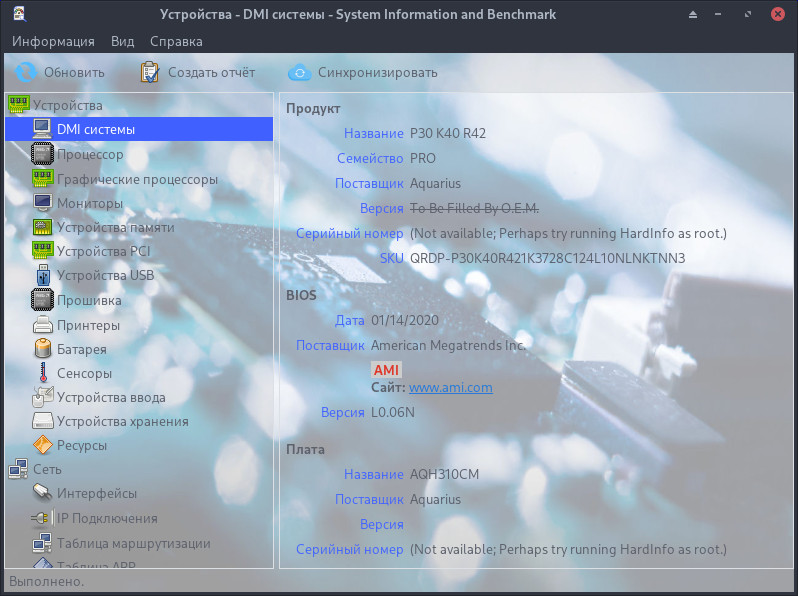Viewport: 798px width, 596px height.
Task: Click the BIOS version L0.06N
Action: [x=392, y=412]
